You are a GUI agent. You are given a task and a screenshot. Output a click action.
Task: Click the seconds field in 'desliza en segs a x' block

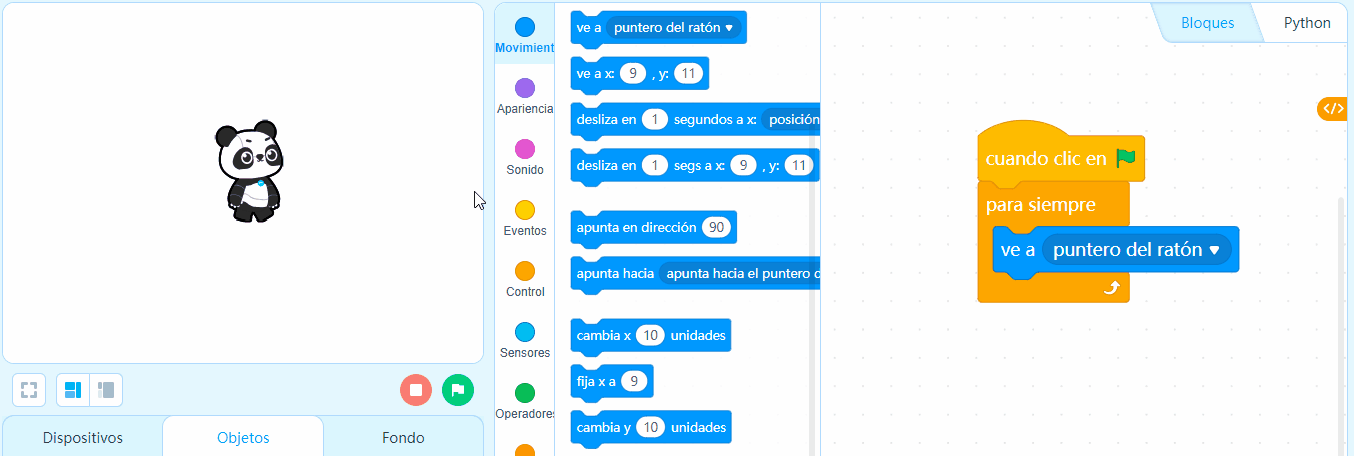pos(654,165)
